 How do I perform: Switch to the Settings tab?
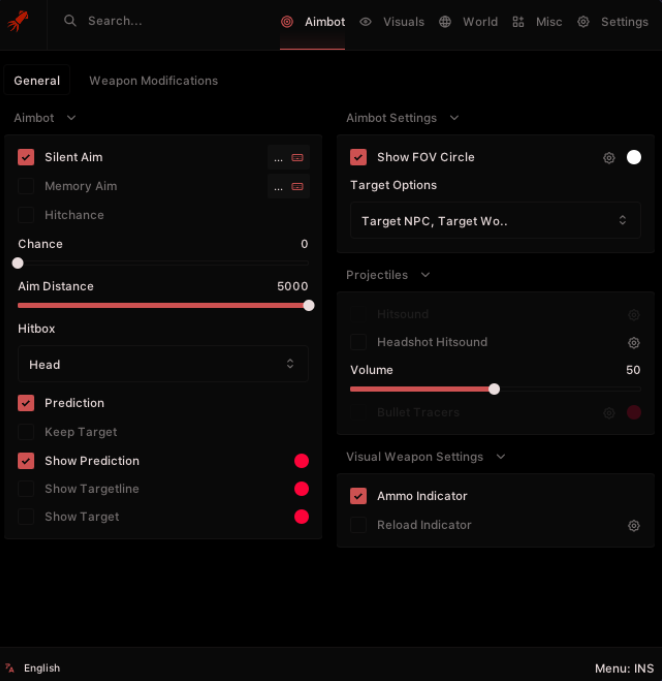point(612,22)
